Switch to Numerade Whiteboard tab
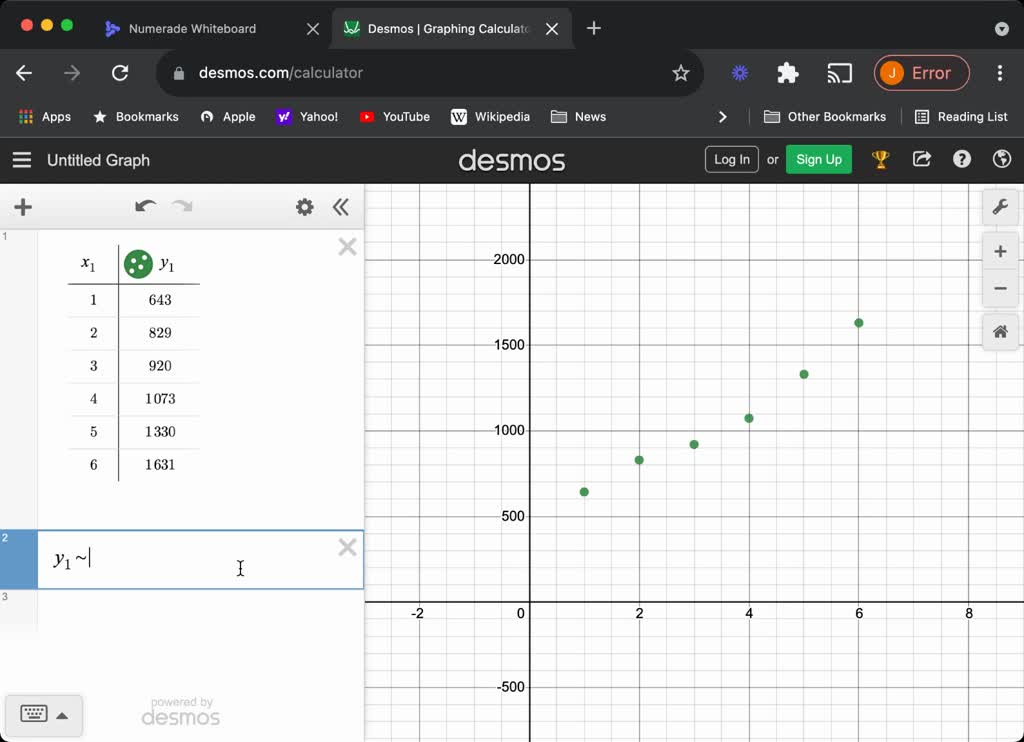The width and height of the screenshot is (1024, 742). coord(192,29)
